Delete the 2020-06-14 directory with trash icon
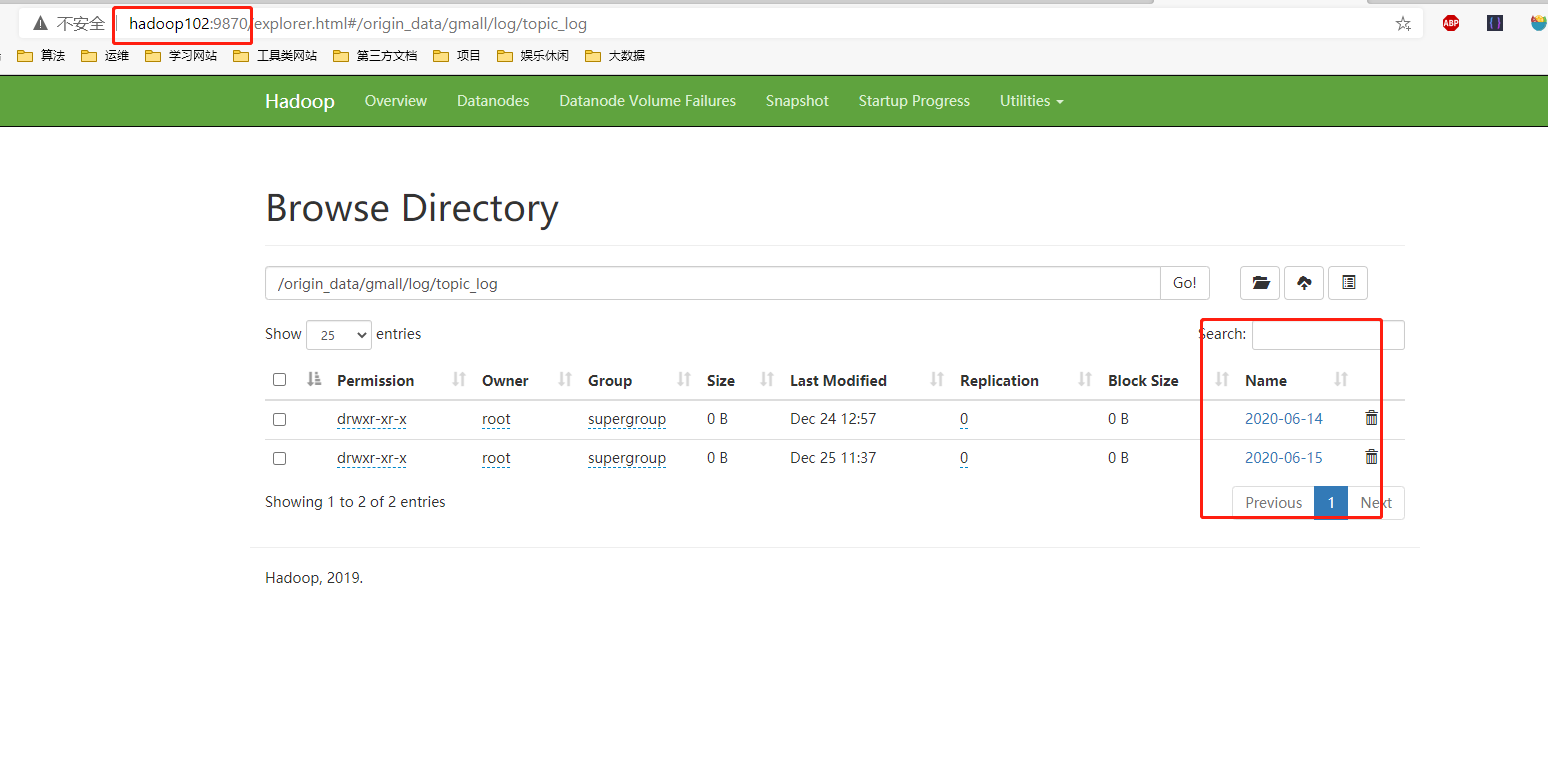 click(1371, 418)
